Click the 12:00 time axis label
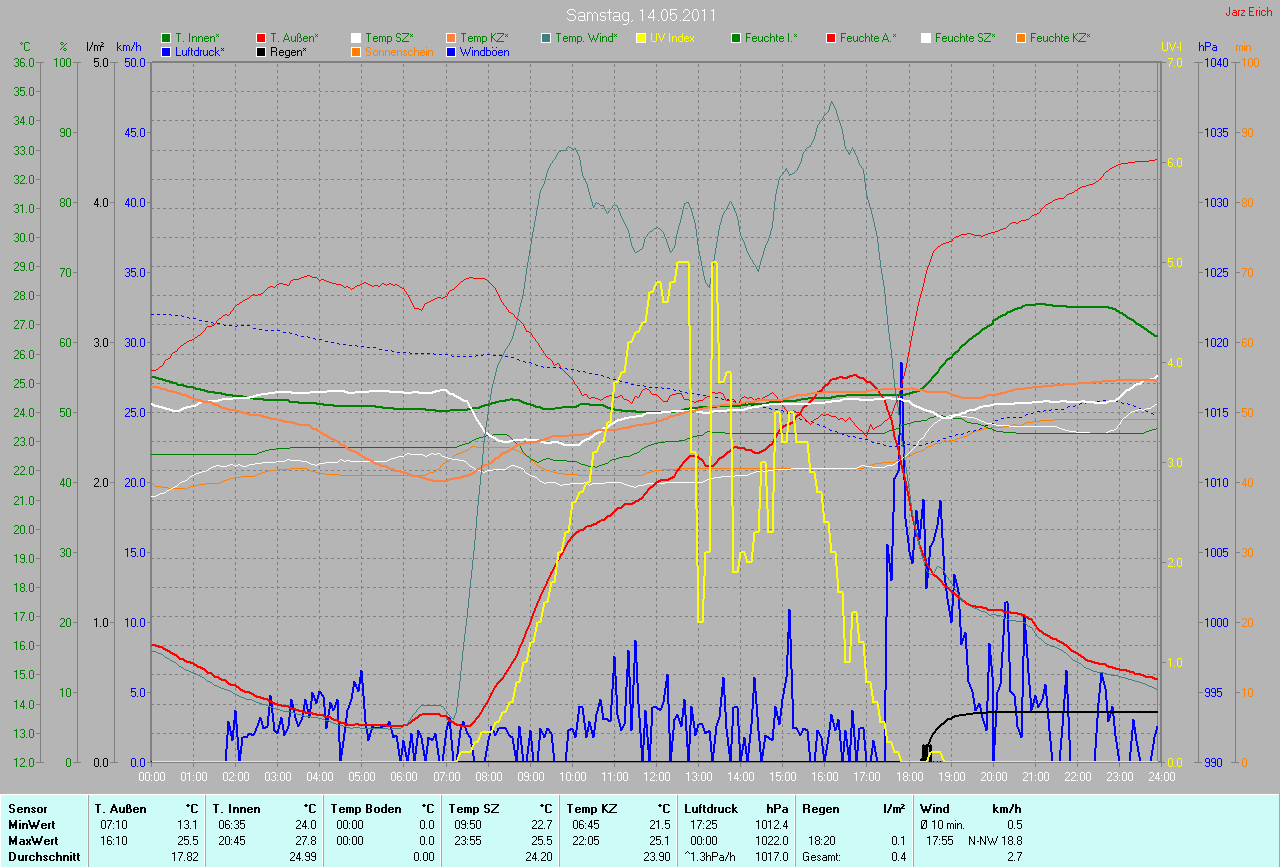1280x867 pixels. 656,777
